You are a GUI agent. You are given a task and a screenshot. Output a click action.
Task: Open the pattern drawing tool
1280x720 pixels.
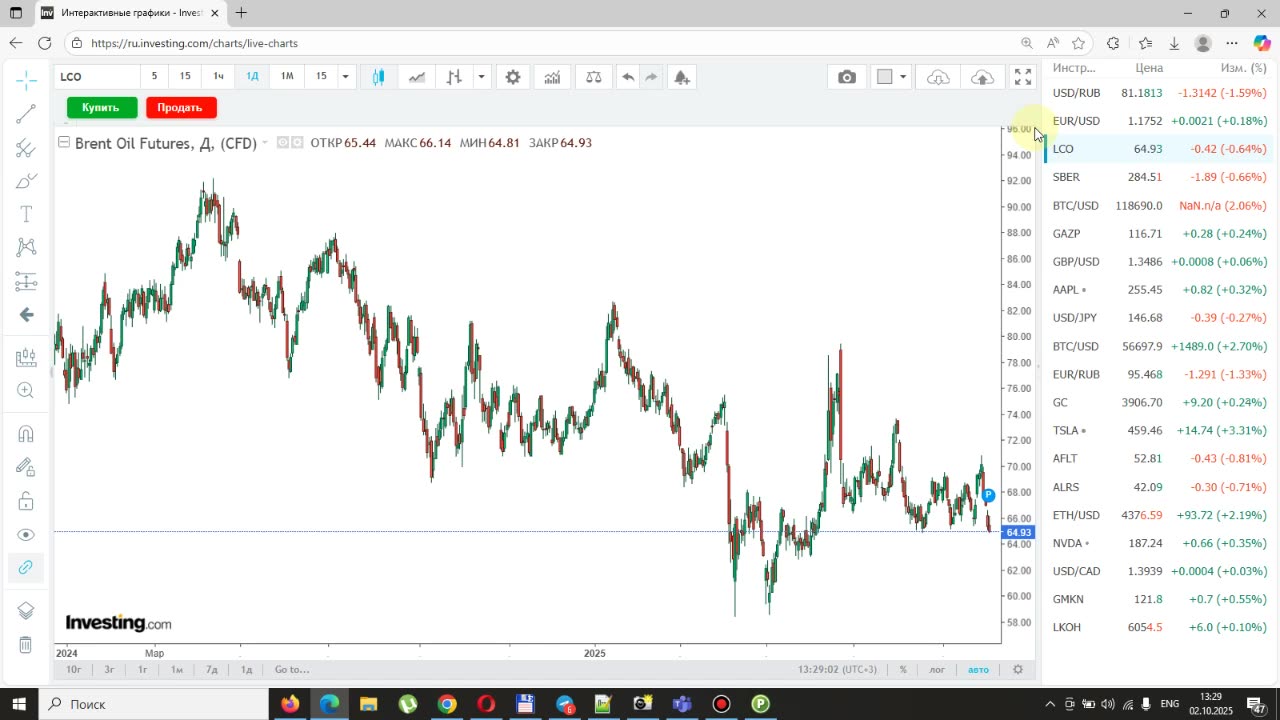(x=26, y=247)
